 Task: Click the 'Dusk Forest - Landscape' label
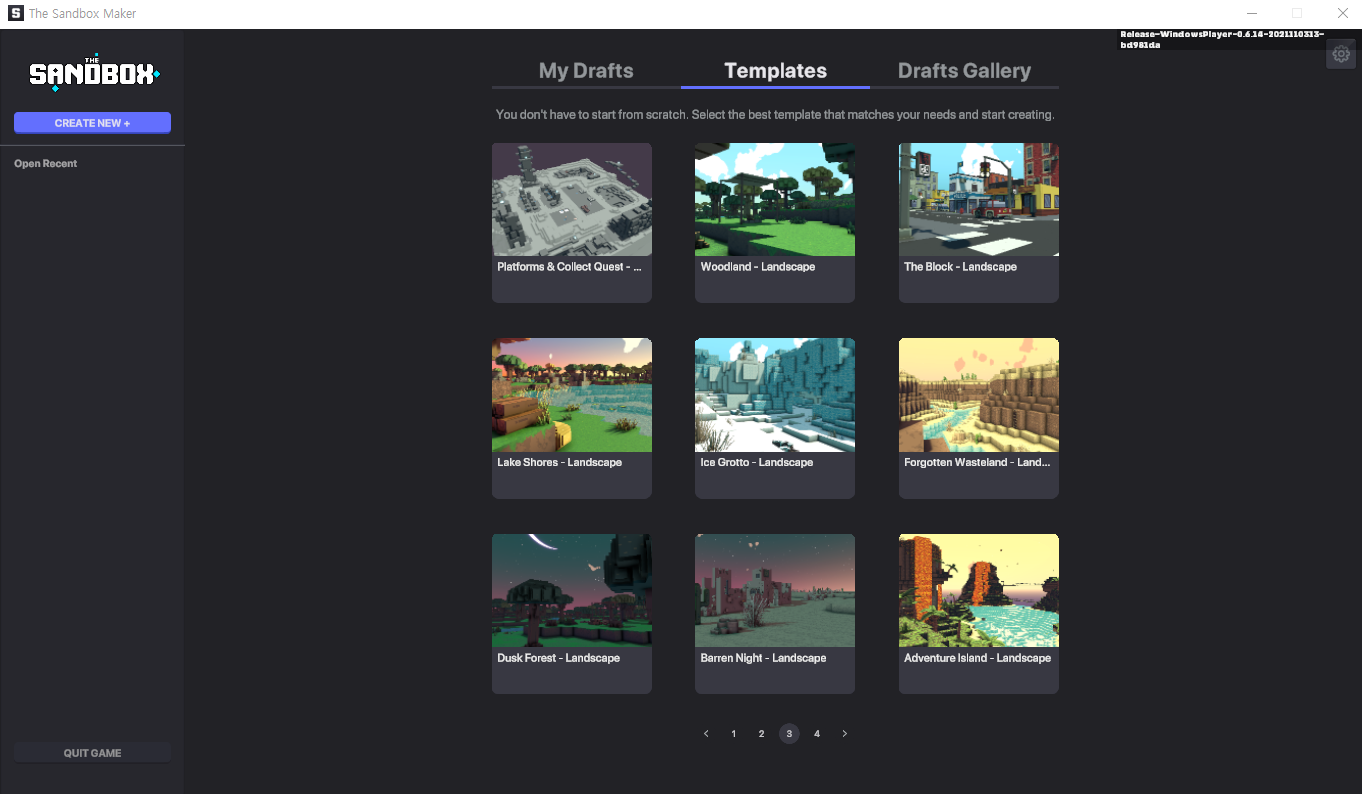558,658
